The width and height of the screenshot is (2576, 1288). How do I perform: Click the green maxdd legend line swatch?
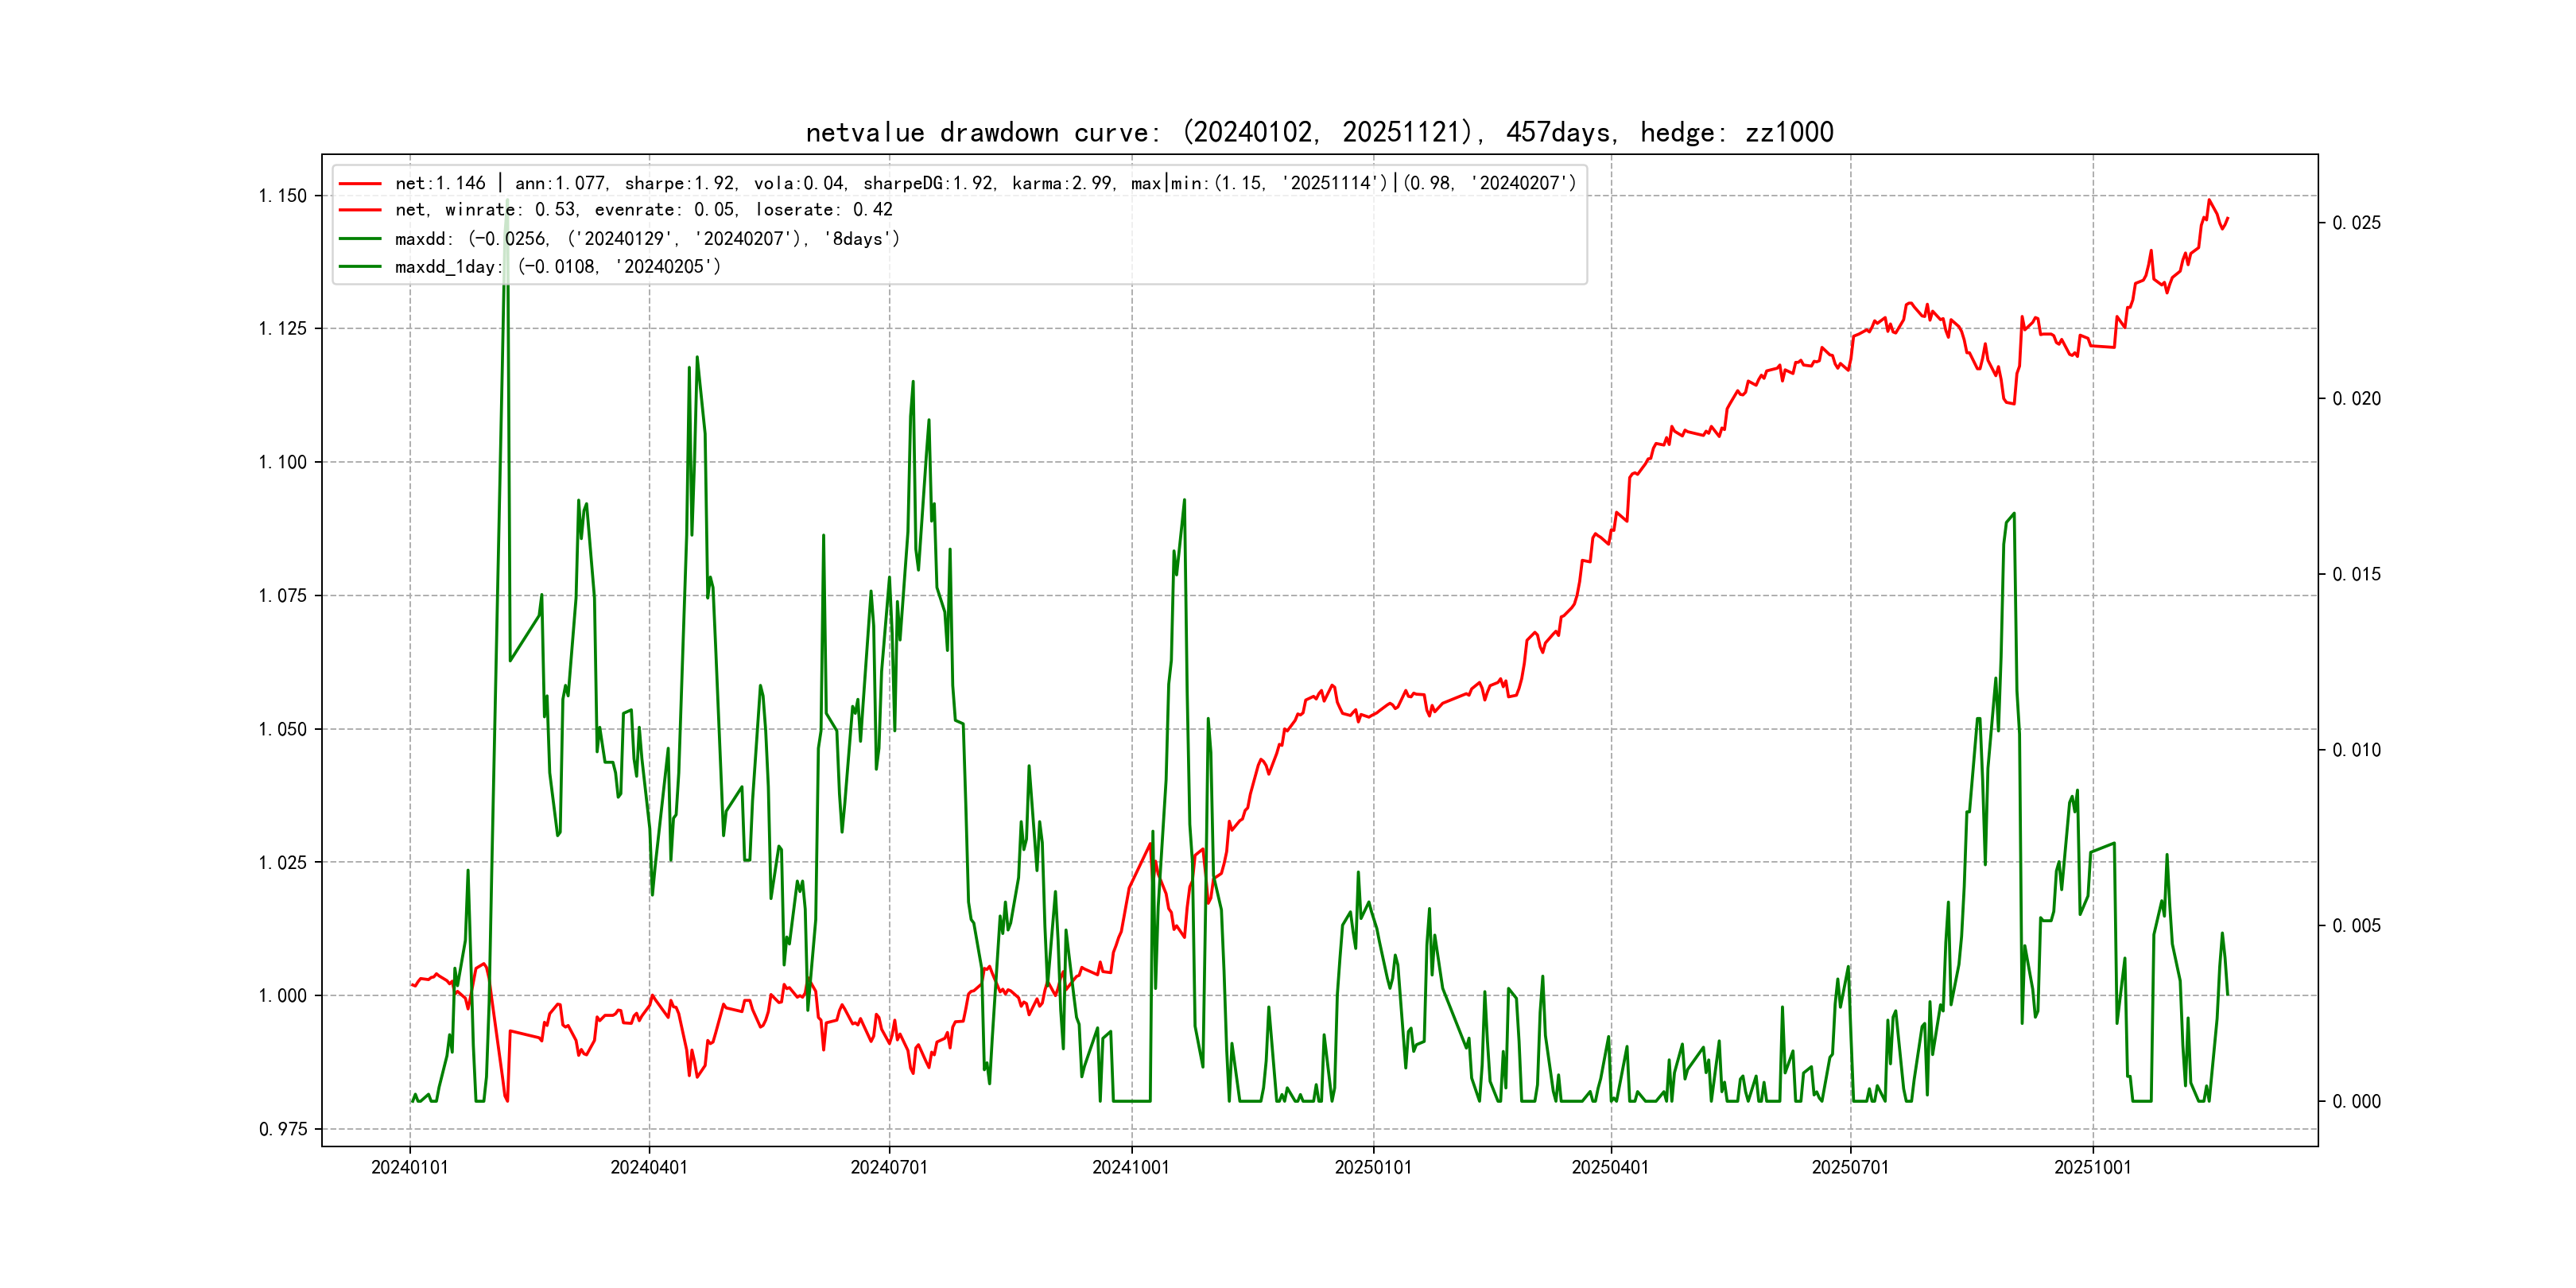(360, 239)
